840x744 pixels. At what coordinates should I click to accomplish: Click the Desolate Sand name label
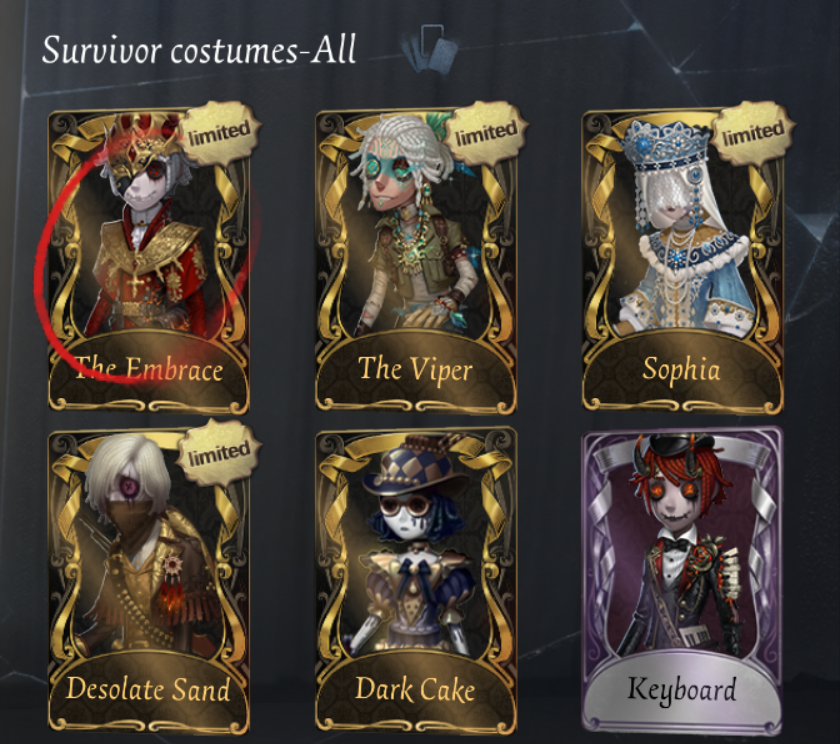click(x=148, y=689)
